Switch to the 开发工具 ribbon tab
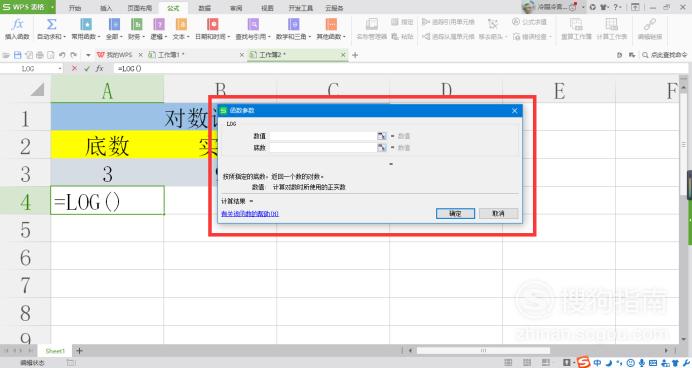Screen dimensions: 692x368 [301, 8]
